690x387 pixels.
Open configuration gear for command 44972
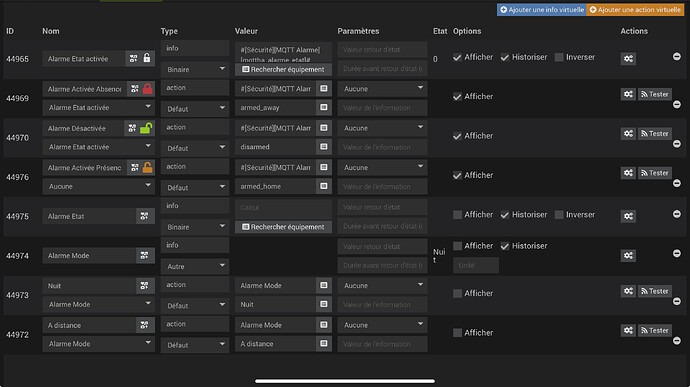[628, 330]
